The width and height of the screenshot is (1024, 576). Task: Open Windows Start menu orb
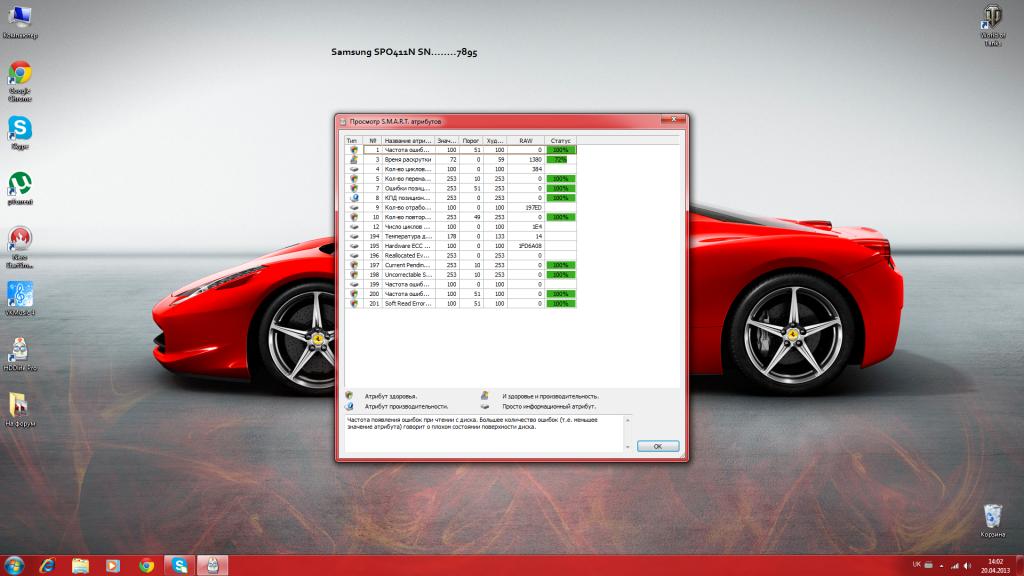click(16, 565)
